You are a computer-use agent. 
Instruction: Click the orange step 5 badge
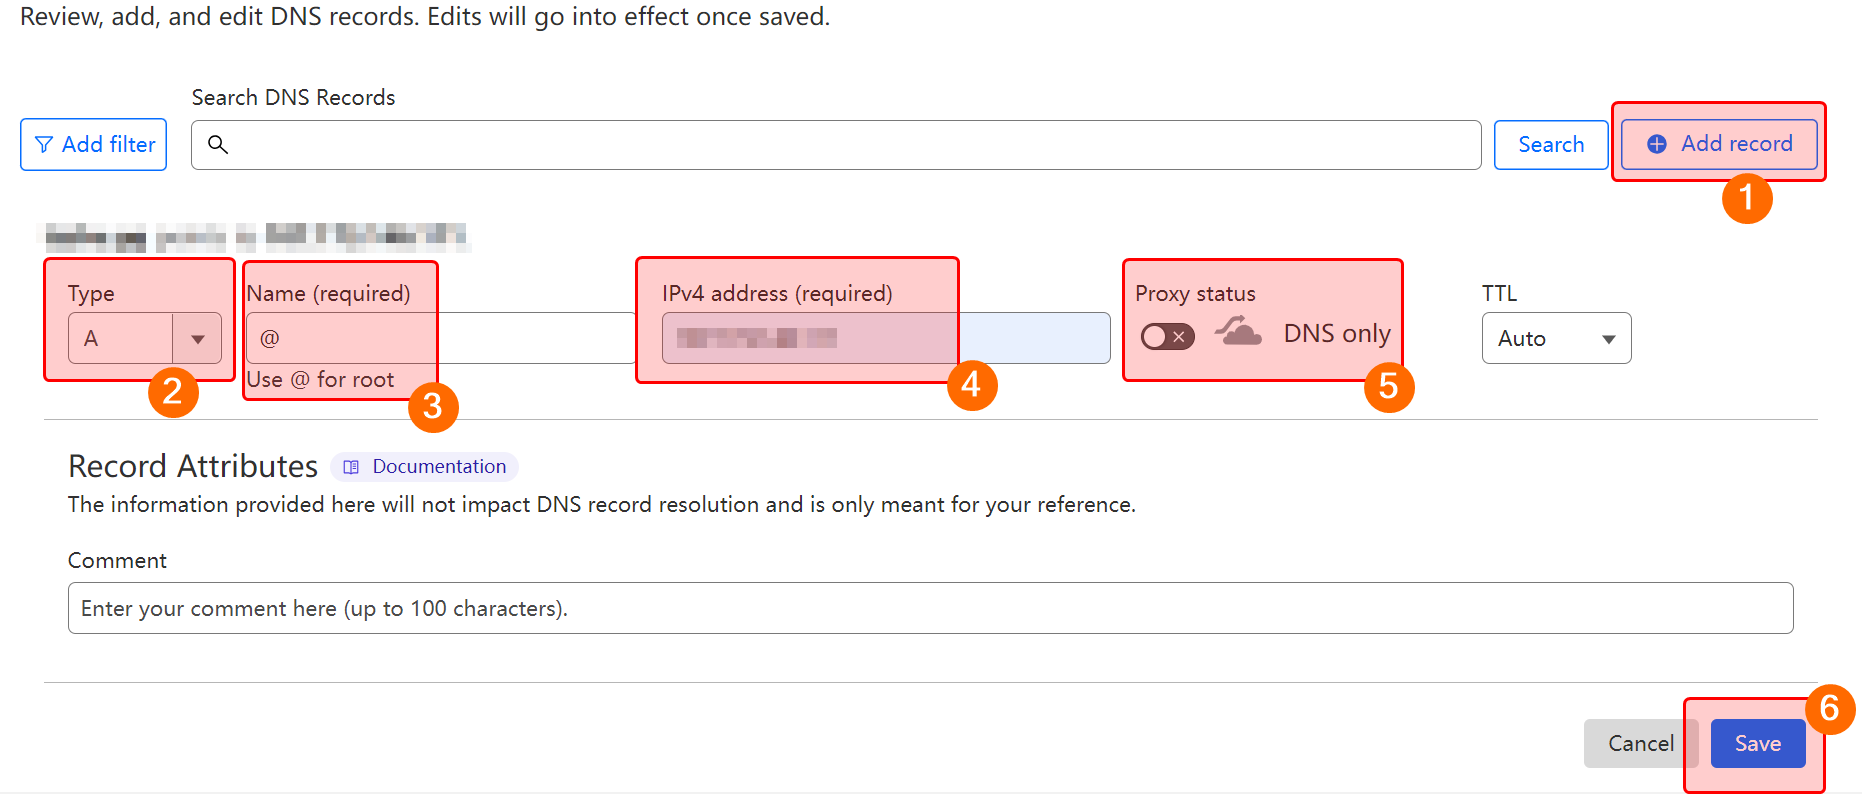point(1388,387)
